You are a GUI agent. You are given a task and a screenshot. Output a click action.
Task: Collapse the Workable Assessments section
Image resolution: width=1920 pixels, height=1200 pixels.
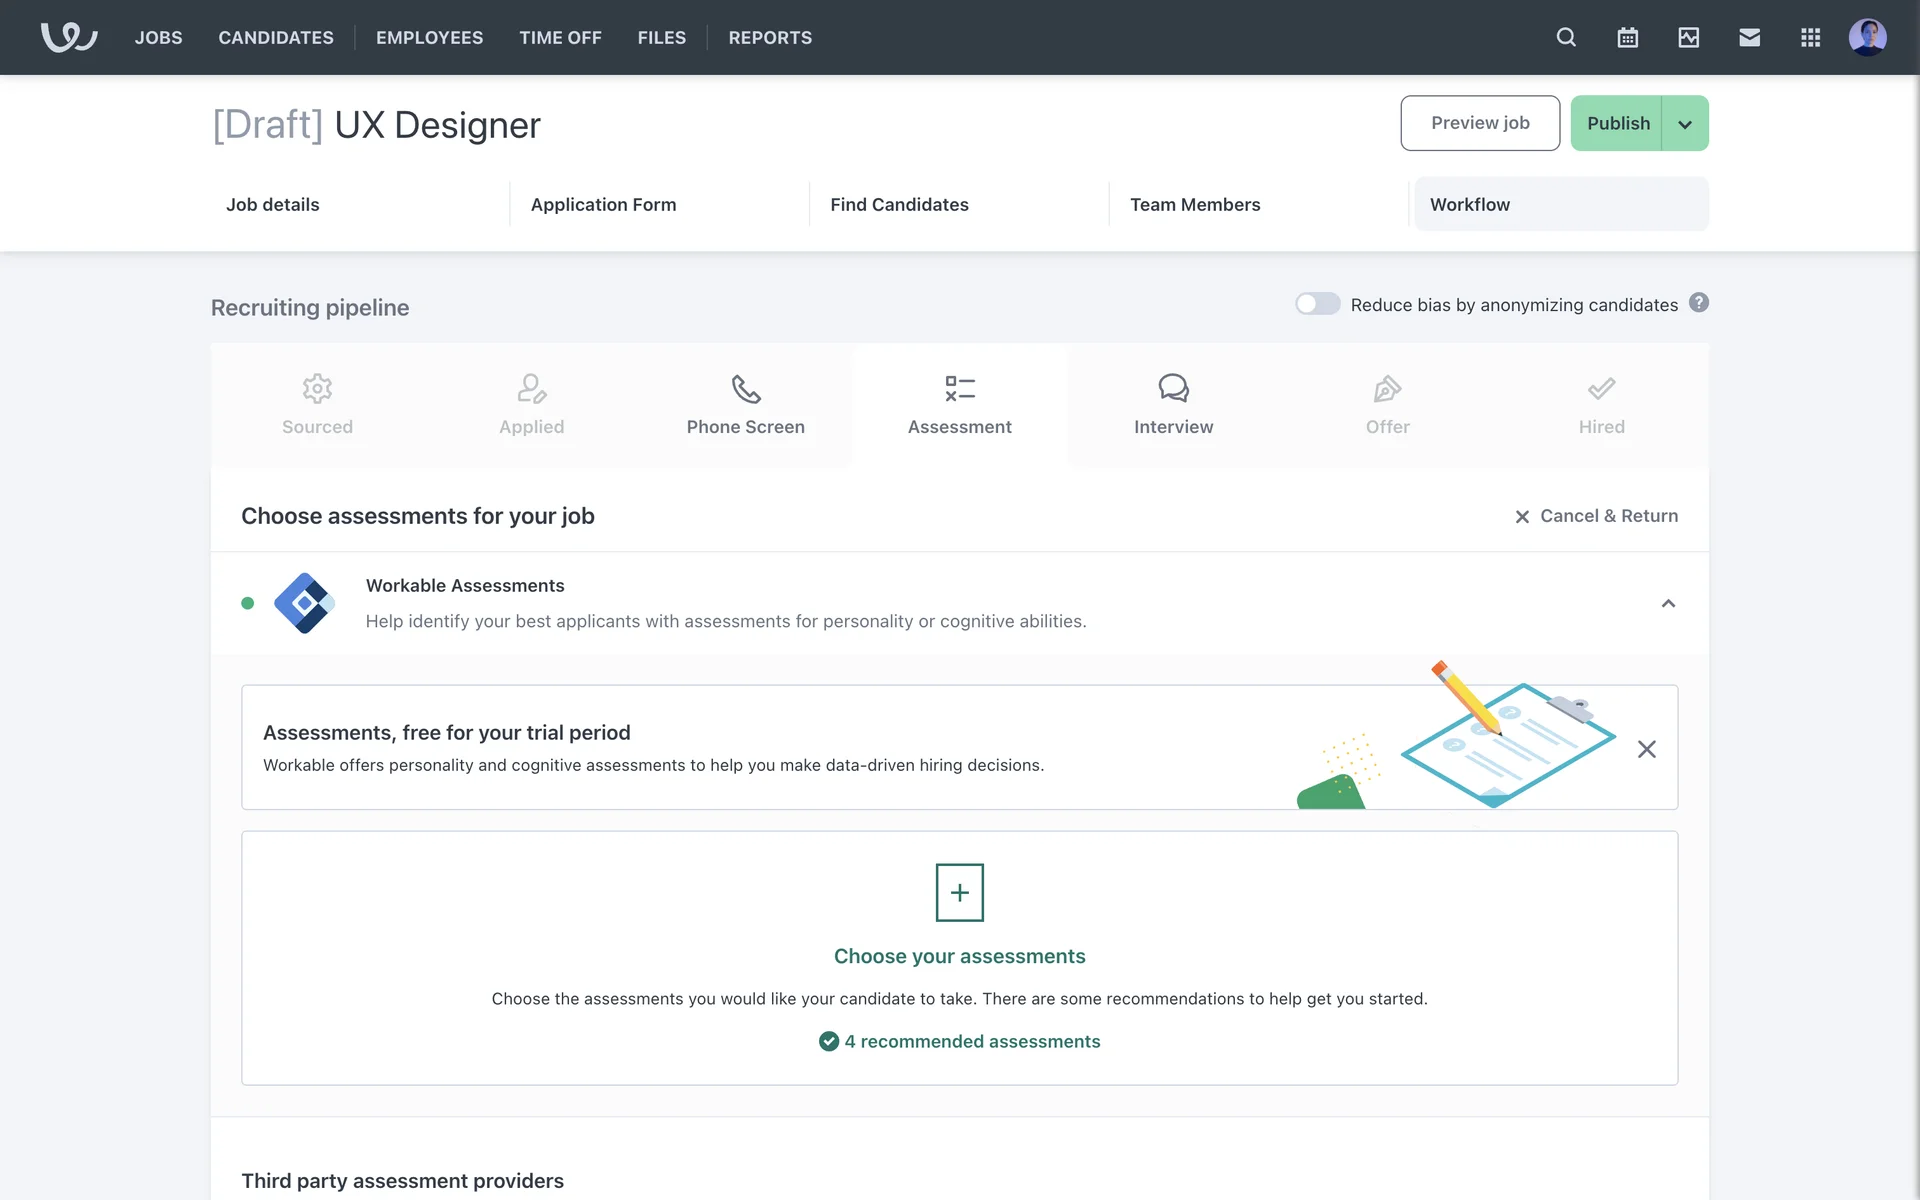[1668, 603]
